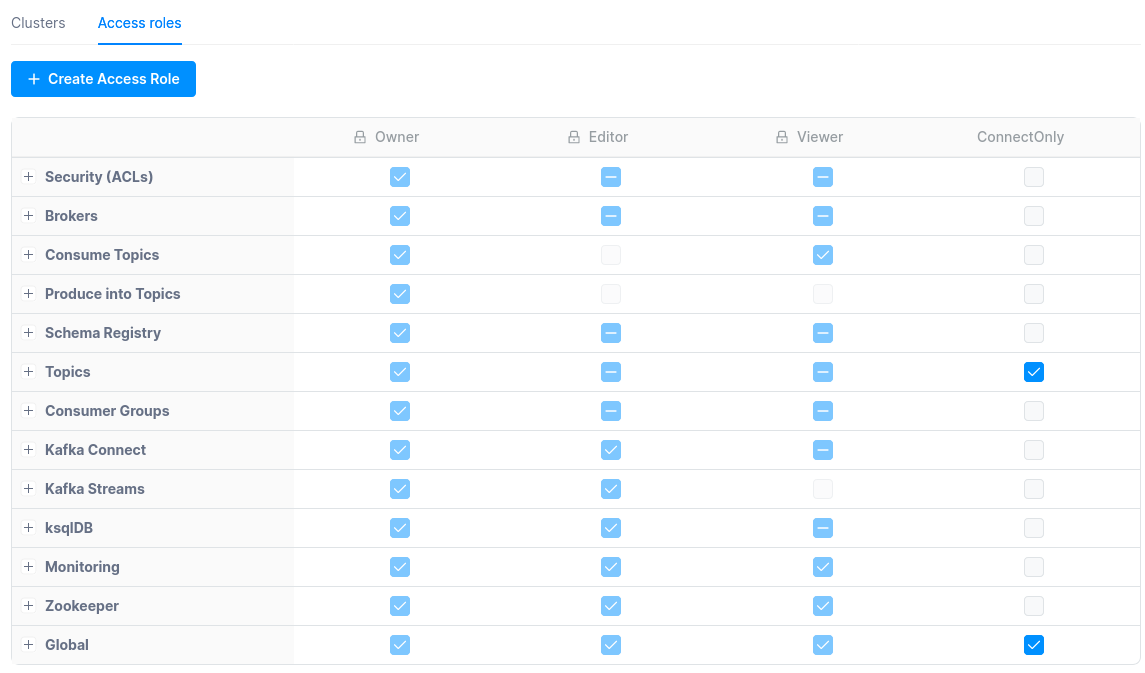This screenshot has height=673, width=1145.
Task: Select the Produce into Topics label
Action: coord(112,293)
